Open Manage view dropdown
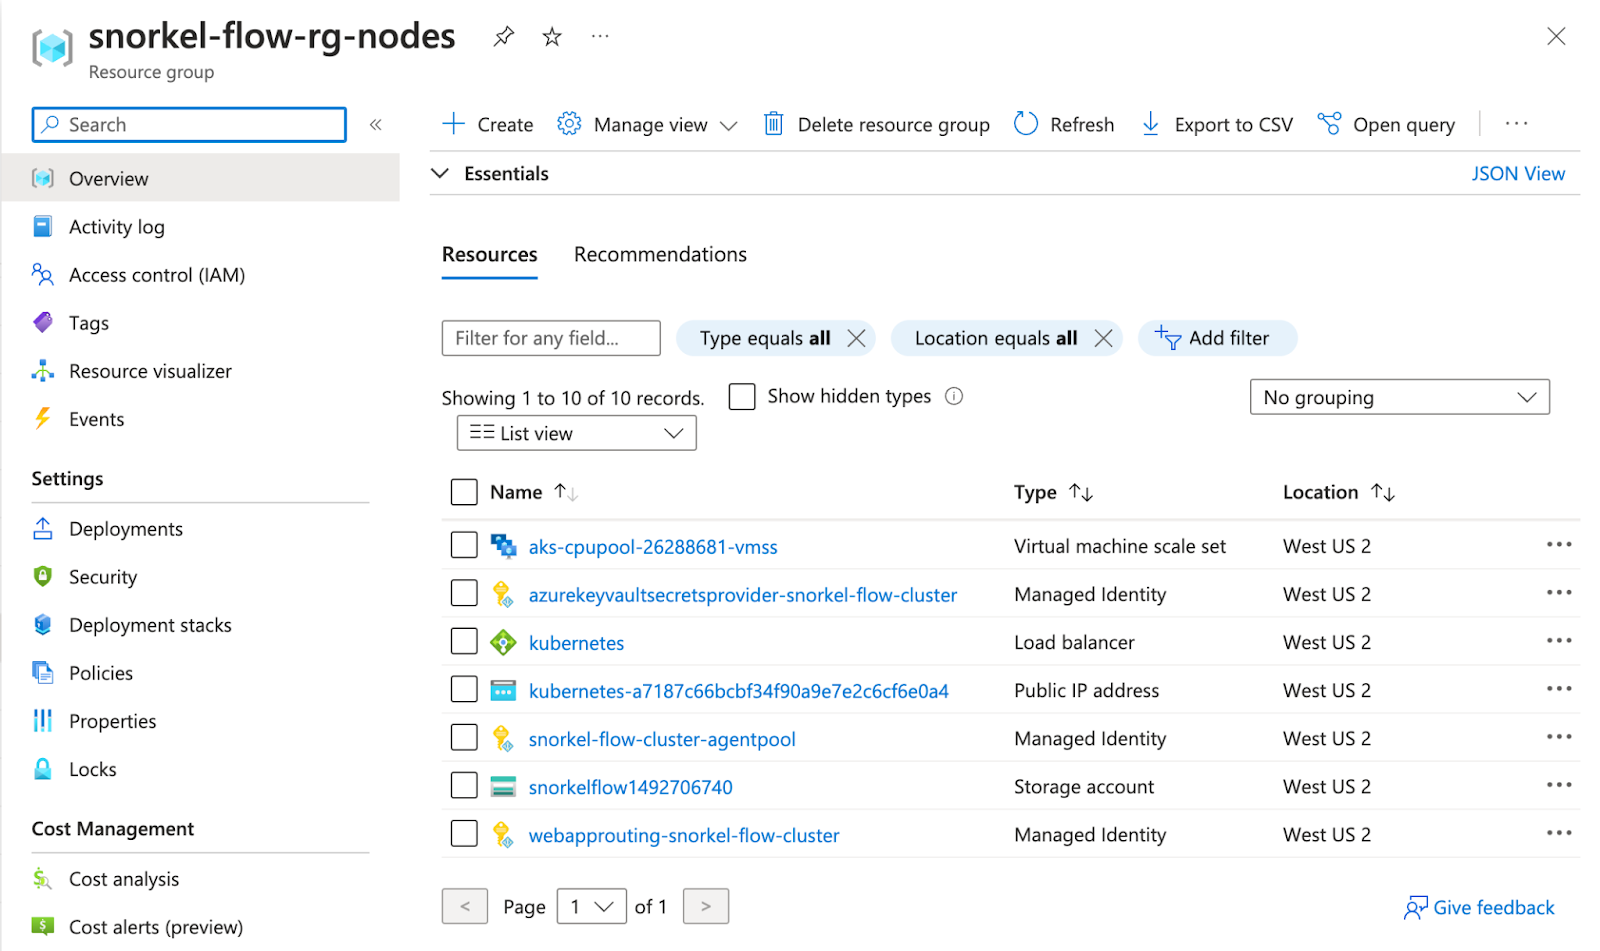 pyautogui.click(x=648, y=125)
